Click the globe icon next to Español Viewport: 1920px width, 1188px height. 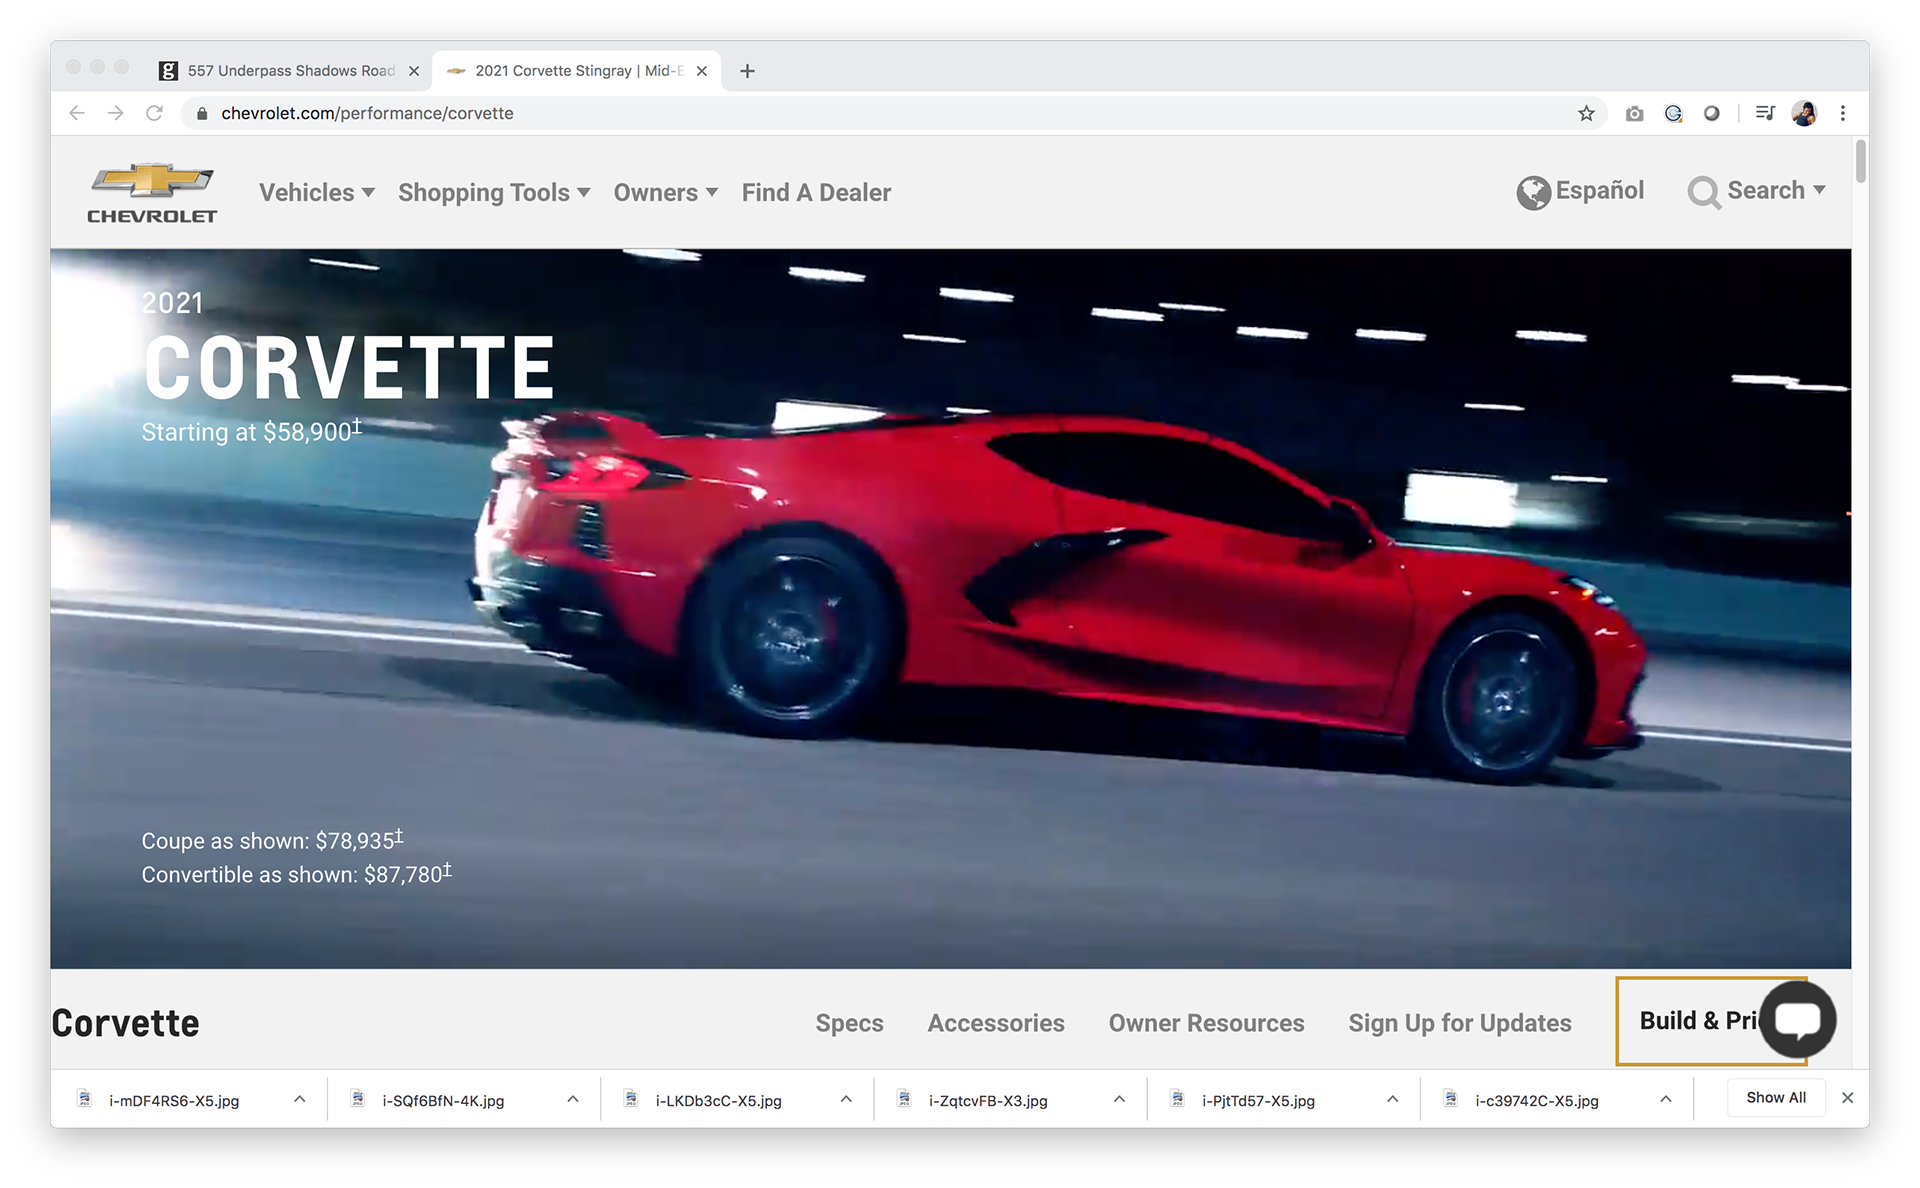click(1533, 192)
